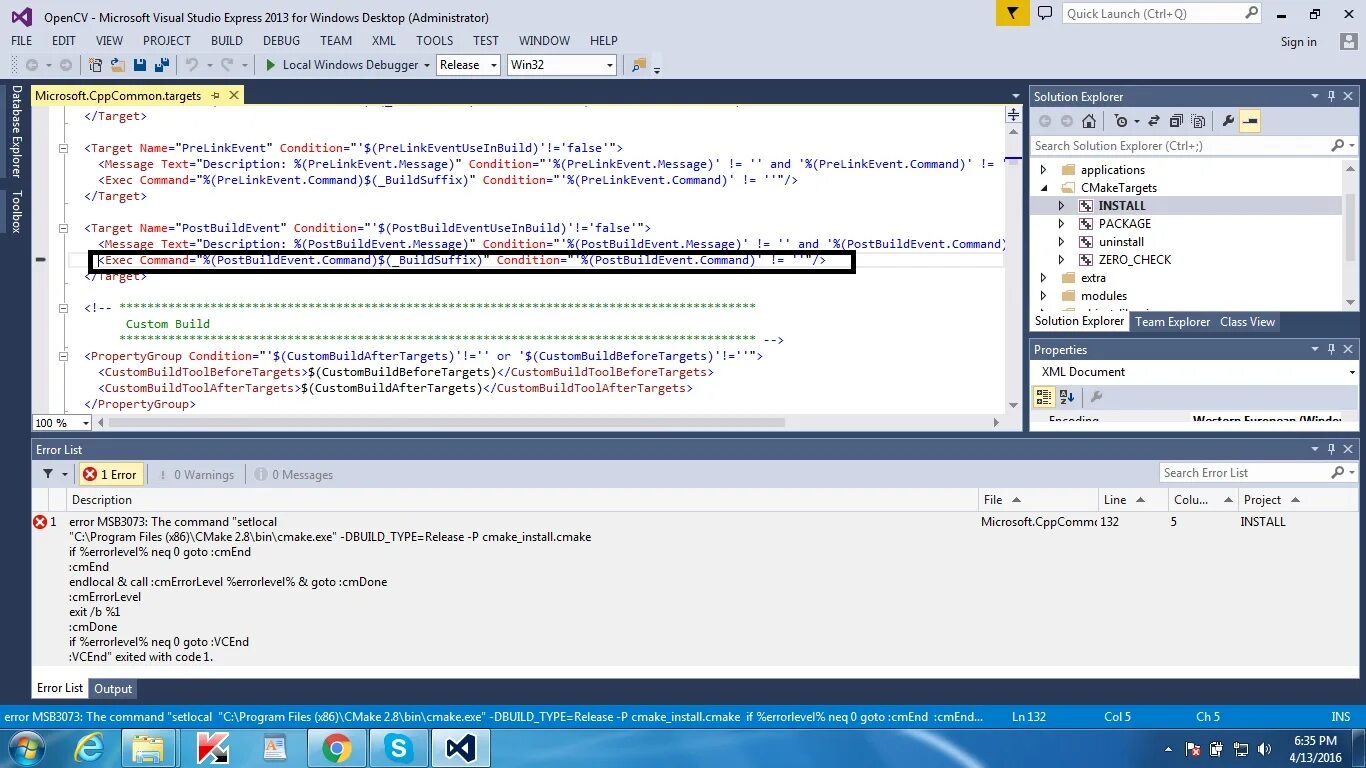
Task: Open the debugger target dropdown arrow
Action: point(427,65)
